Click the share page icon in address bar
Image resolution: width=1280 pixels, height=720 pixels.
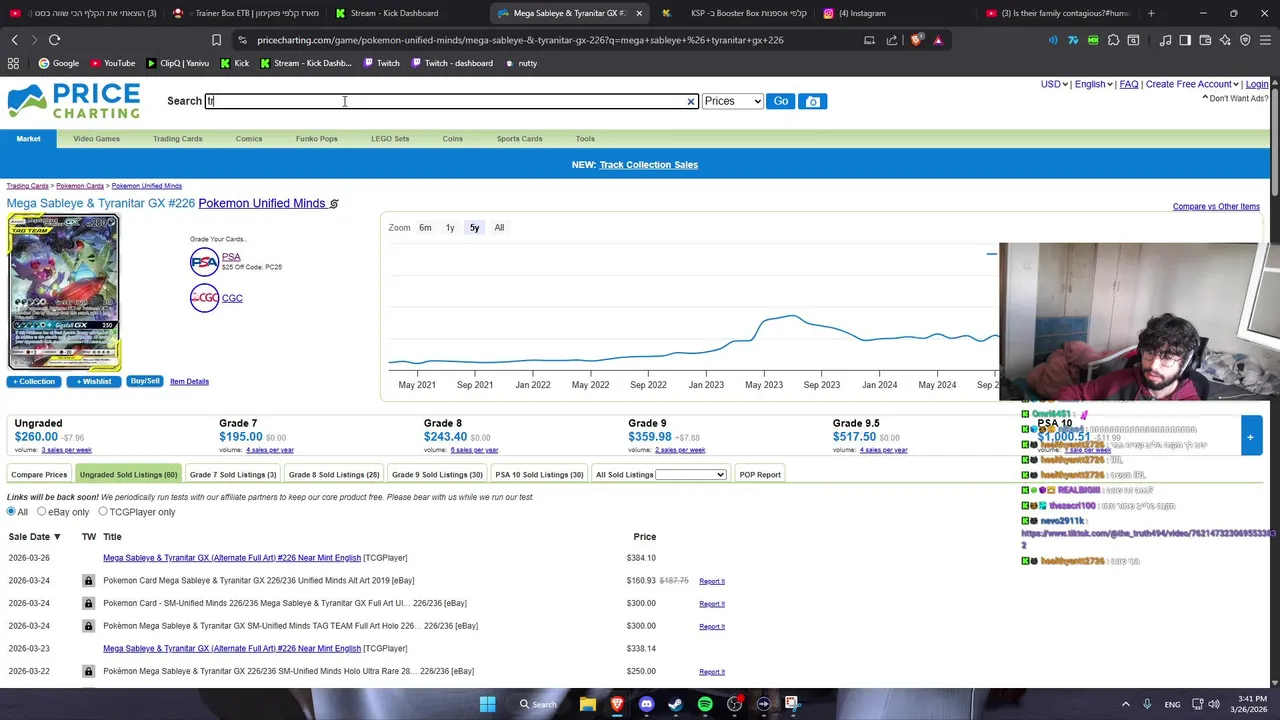892,40
